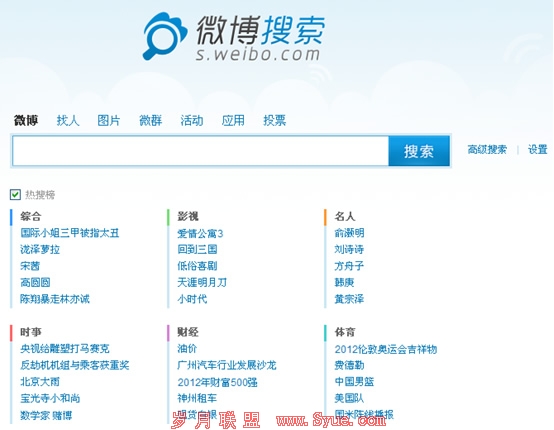Open 广州汽车行业发展沙龙 link
554x430 pixels.
[x=227, y=365]
